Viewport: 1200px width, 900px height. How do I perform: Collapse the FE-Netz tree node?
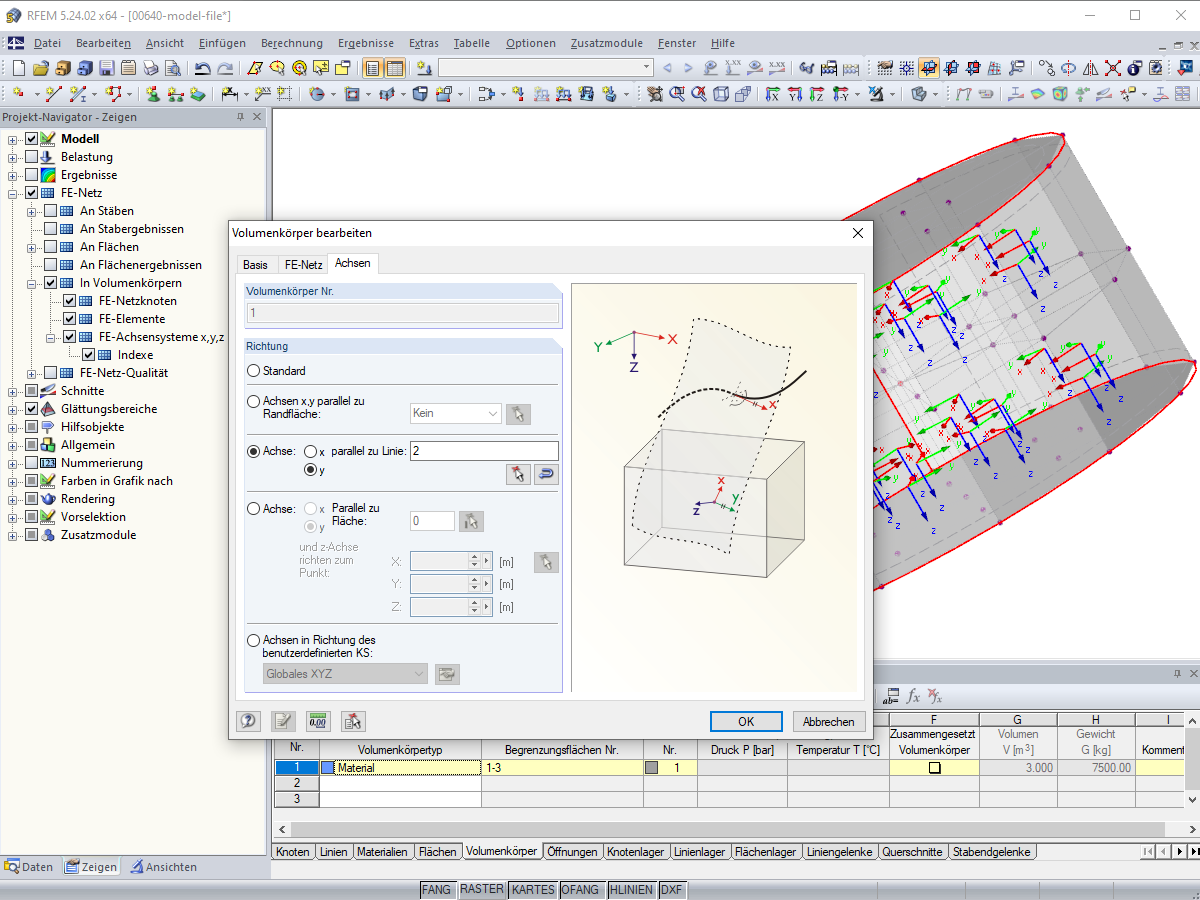pyautogui.click(x=13, y=193)
